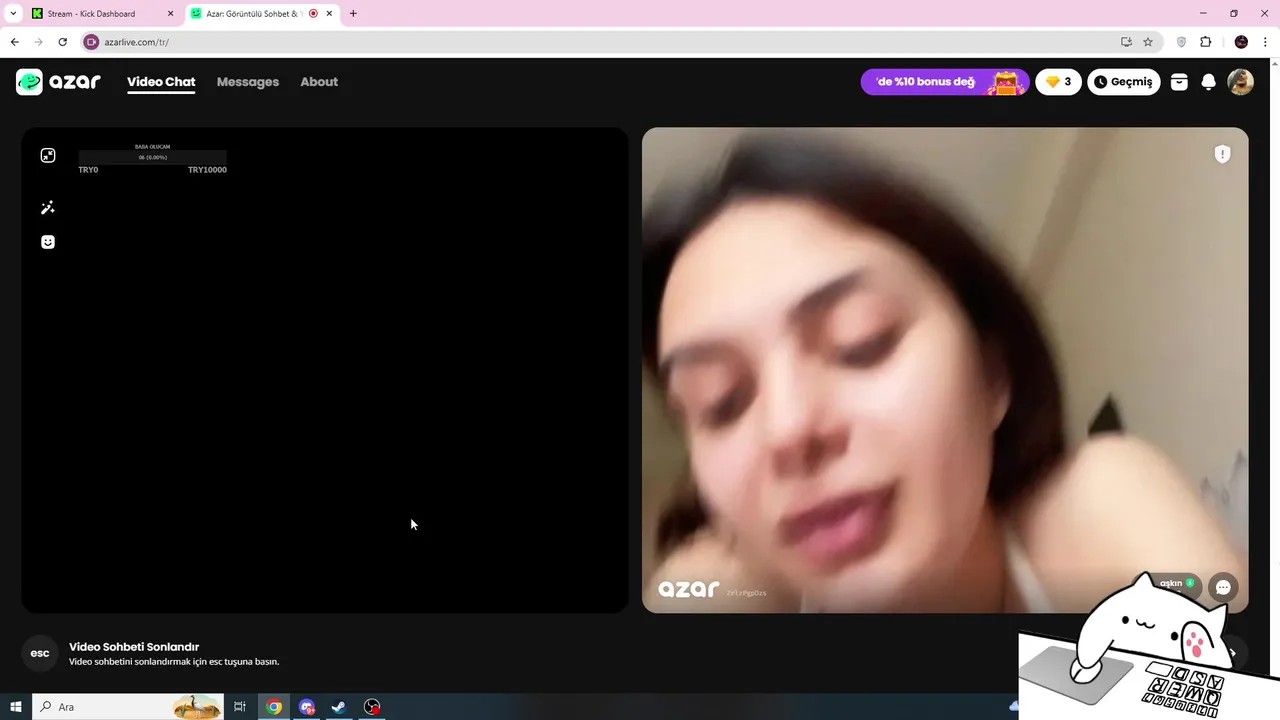Screen dimensions: 1280x720
Task: Go back in browser history
Action: (x=14, y=42)
